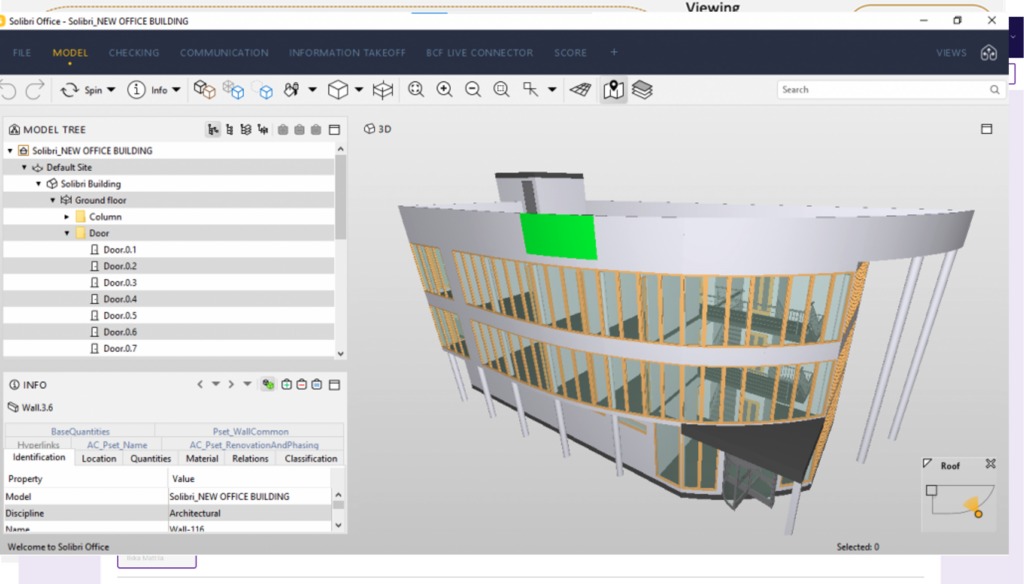Click the floor grid icon in toolbar
This screenshot has height=584, width=1024.
pos(580,90)
